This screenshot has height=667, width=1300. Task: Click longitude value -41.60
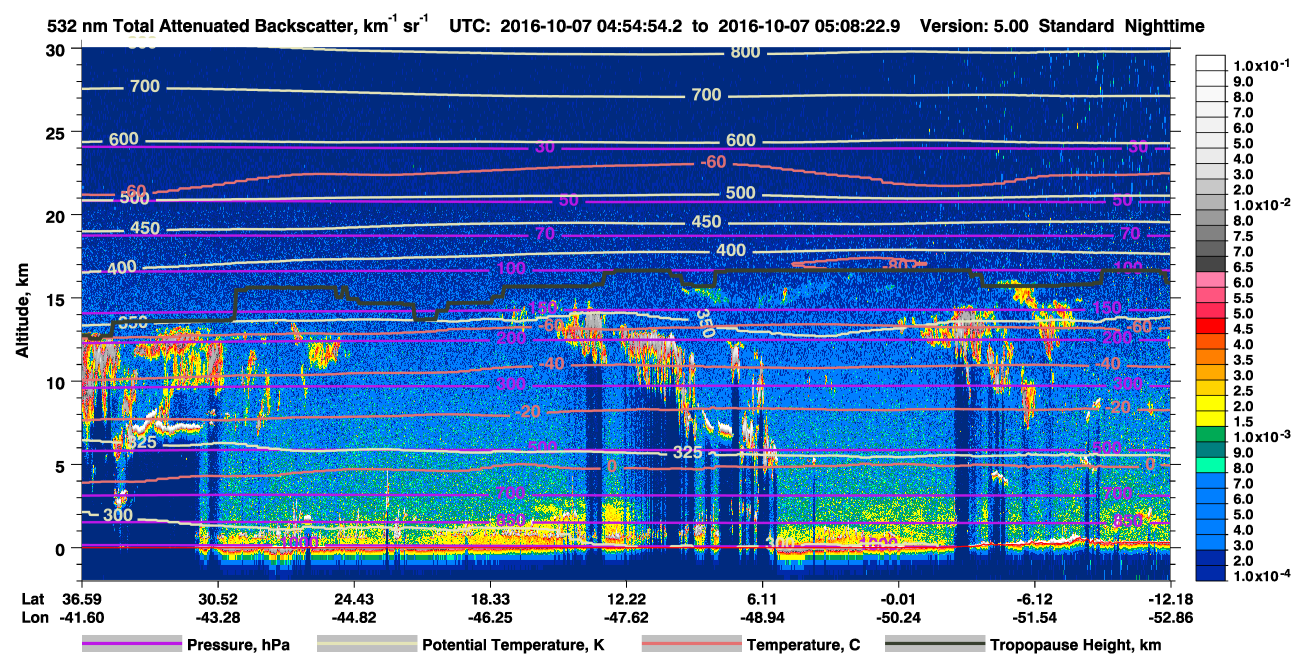click(81, 616)
